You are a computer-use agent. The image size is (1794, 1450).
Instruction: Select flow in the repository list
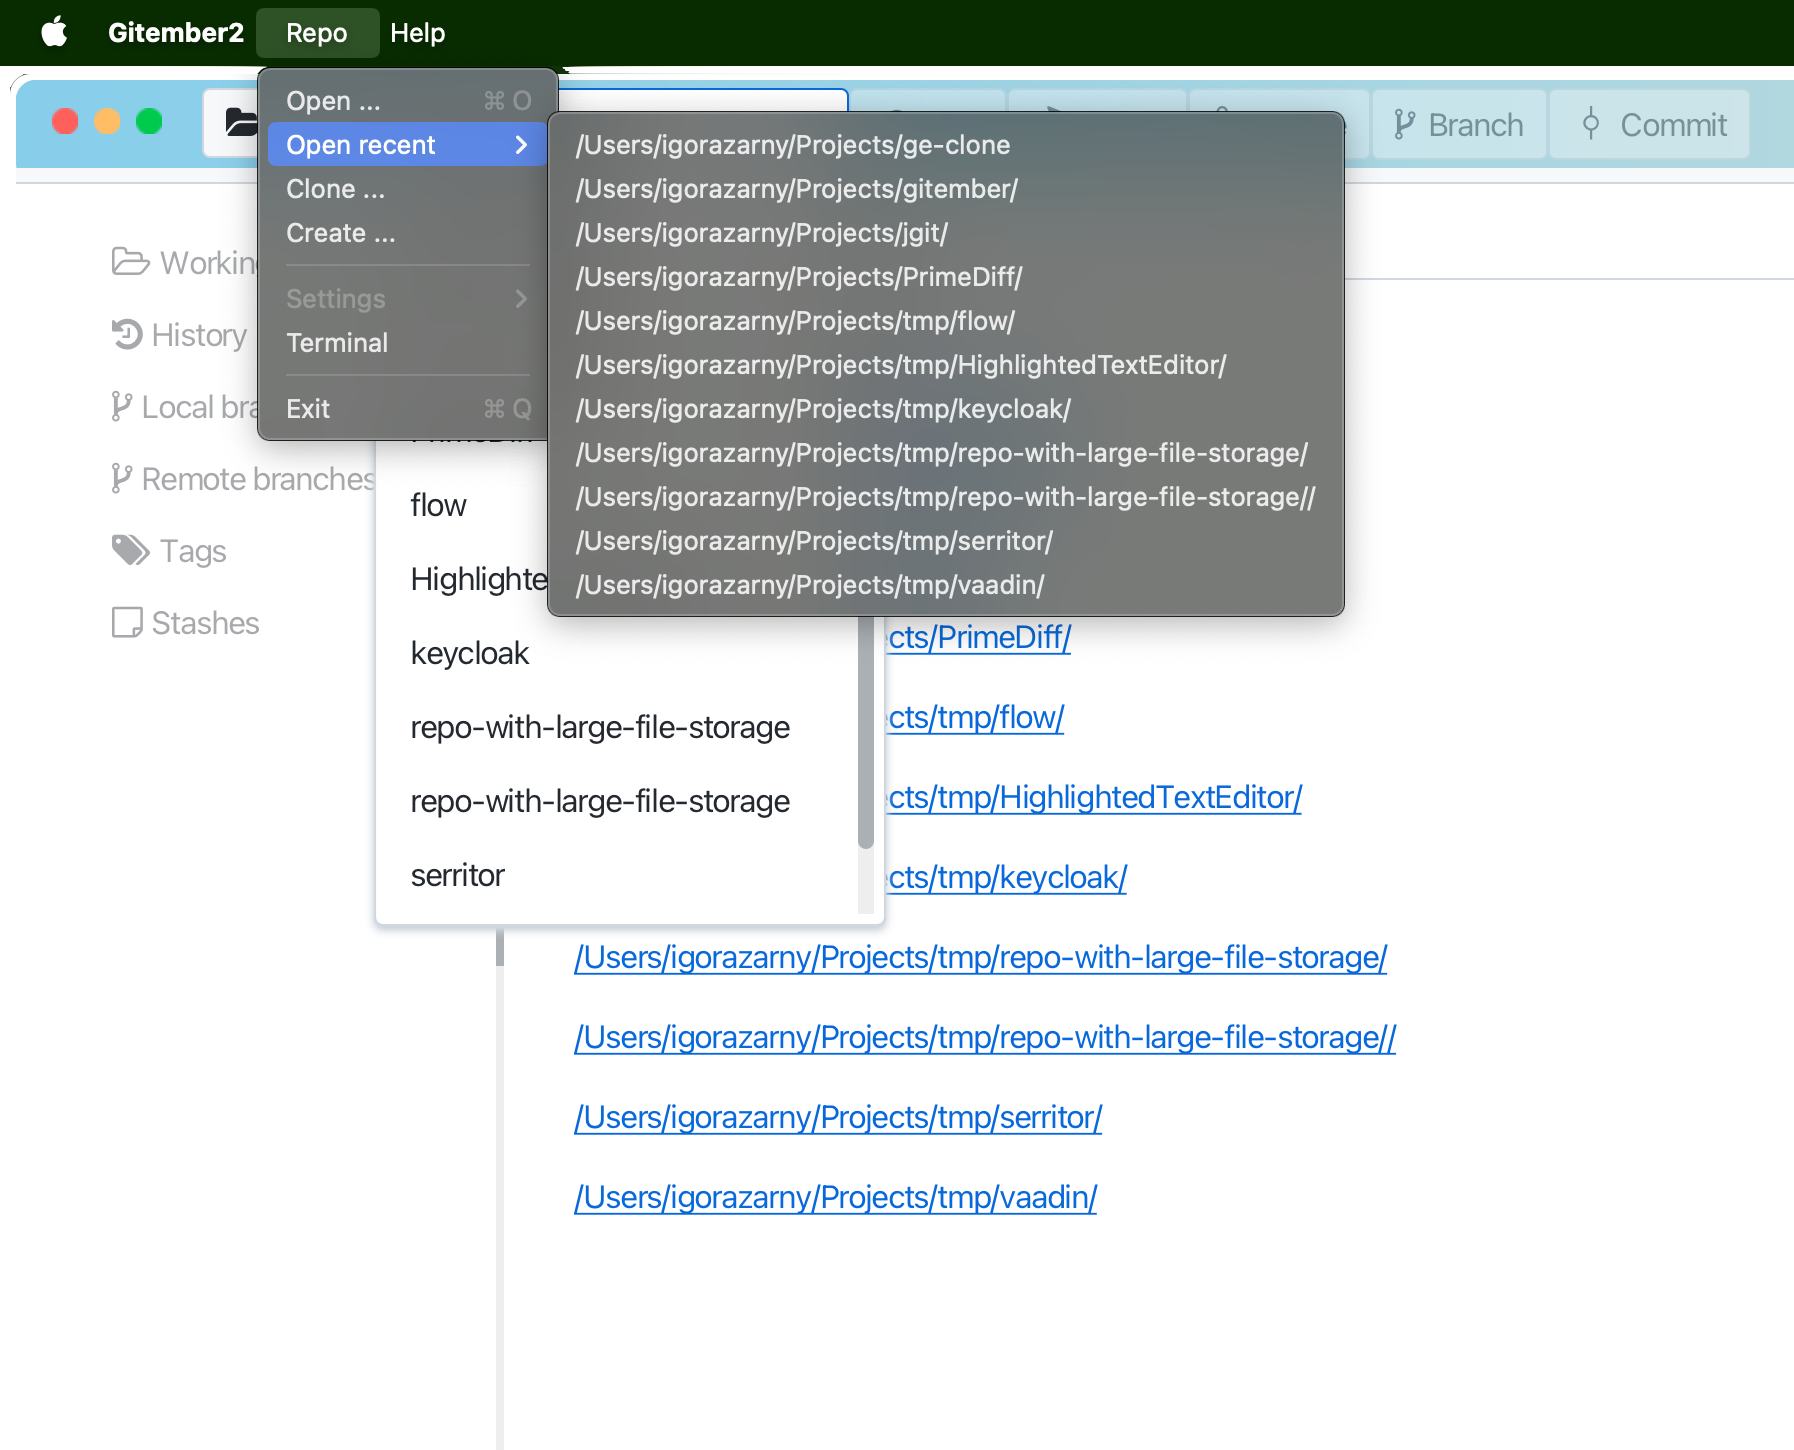[616, 505]
